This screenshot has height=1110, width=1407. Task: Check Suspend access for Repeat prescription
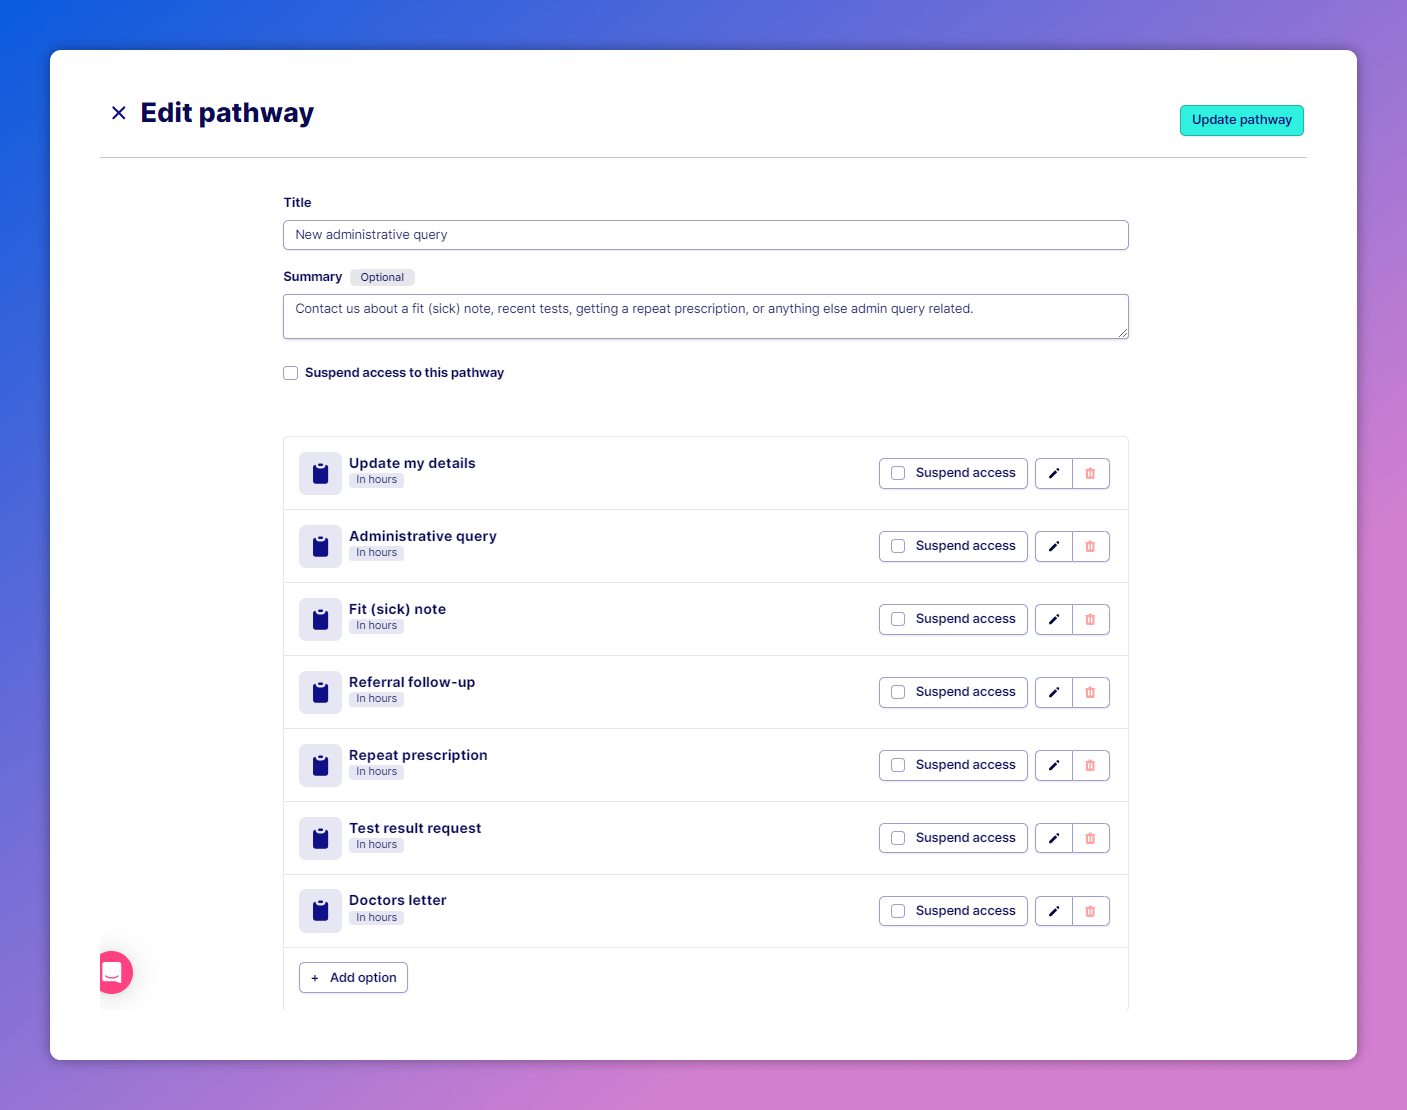coord(898,765)
